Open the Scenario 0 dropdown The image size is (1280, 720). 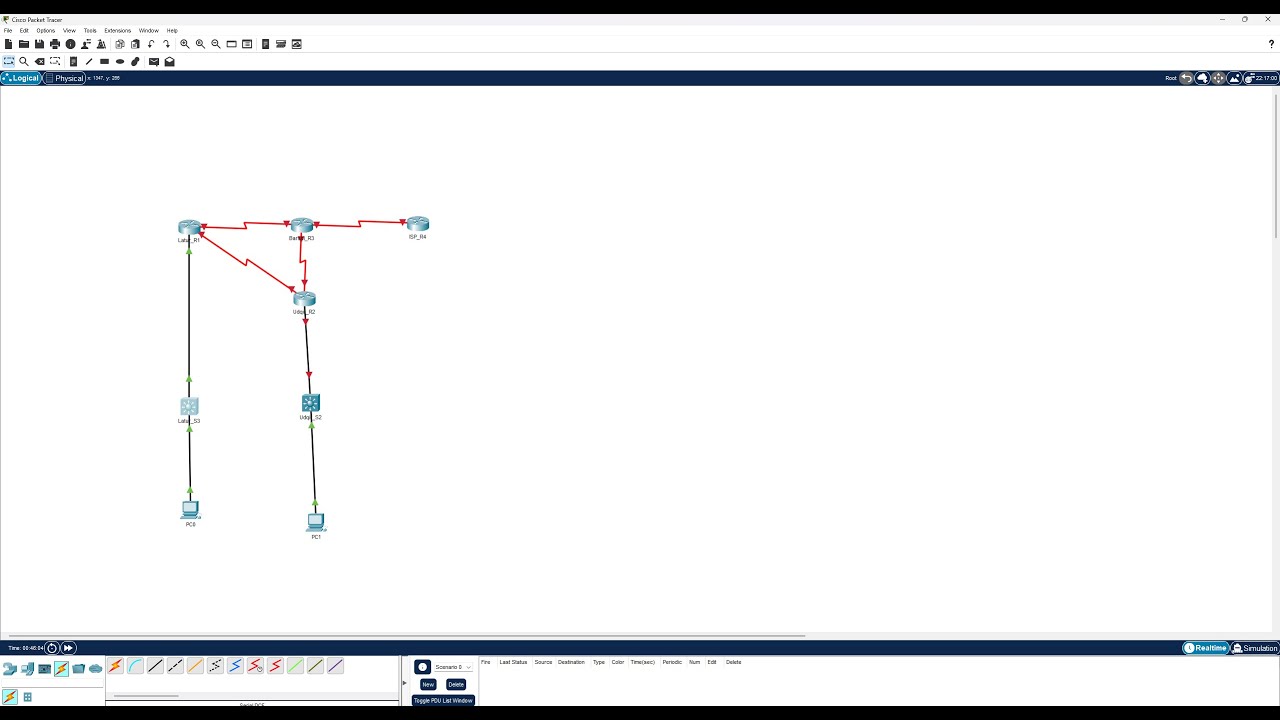453,667
